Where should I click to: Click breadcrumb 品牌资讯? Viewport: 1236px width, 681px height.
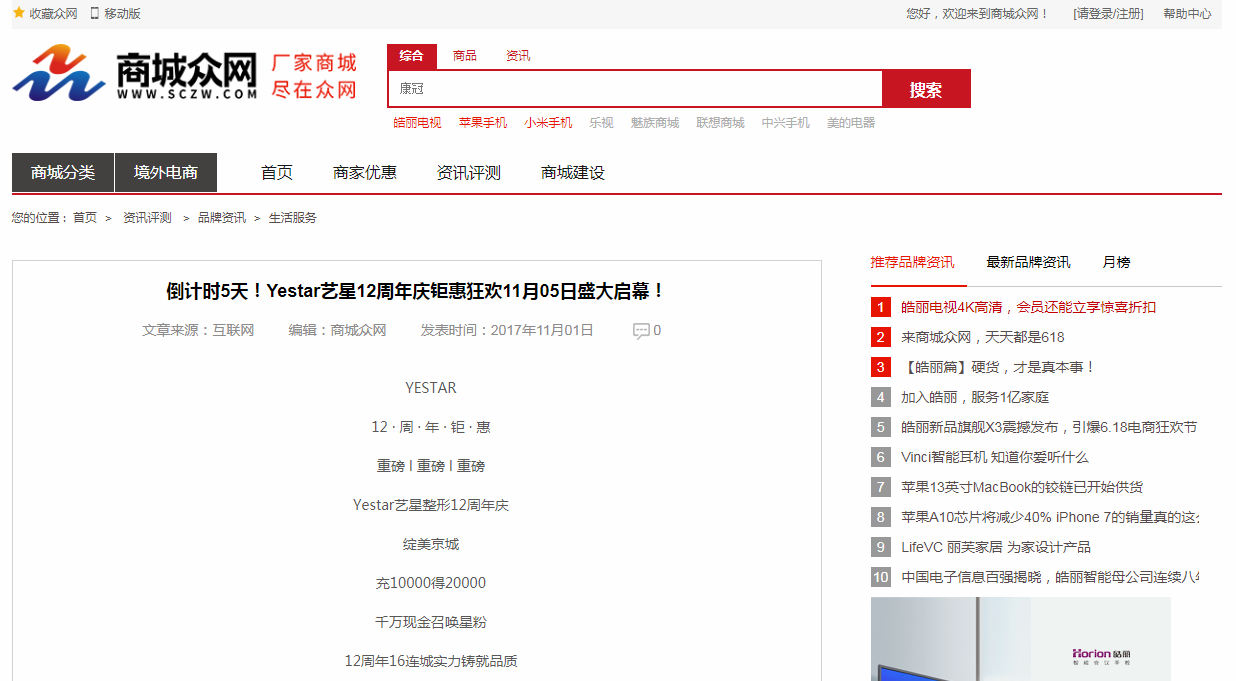tap(222, 218)
